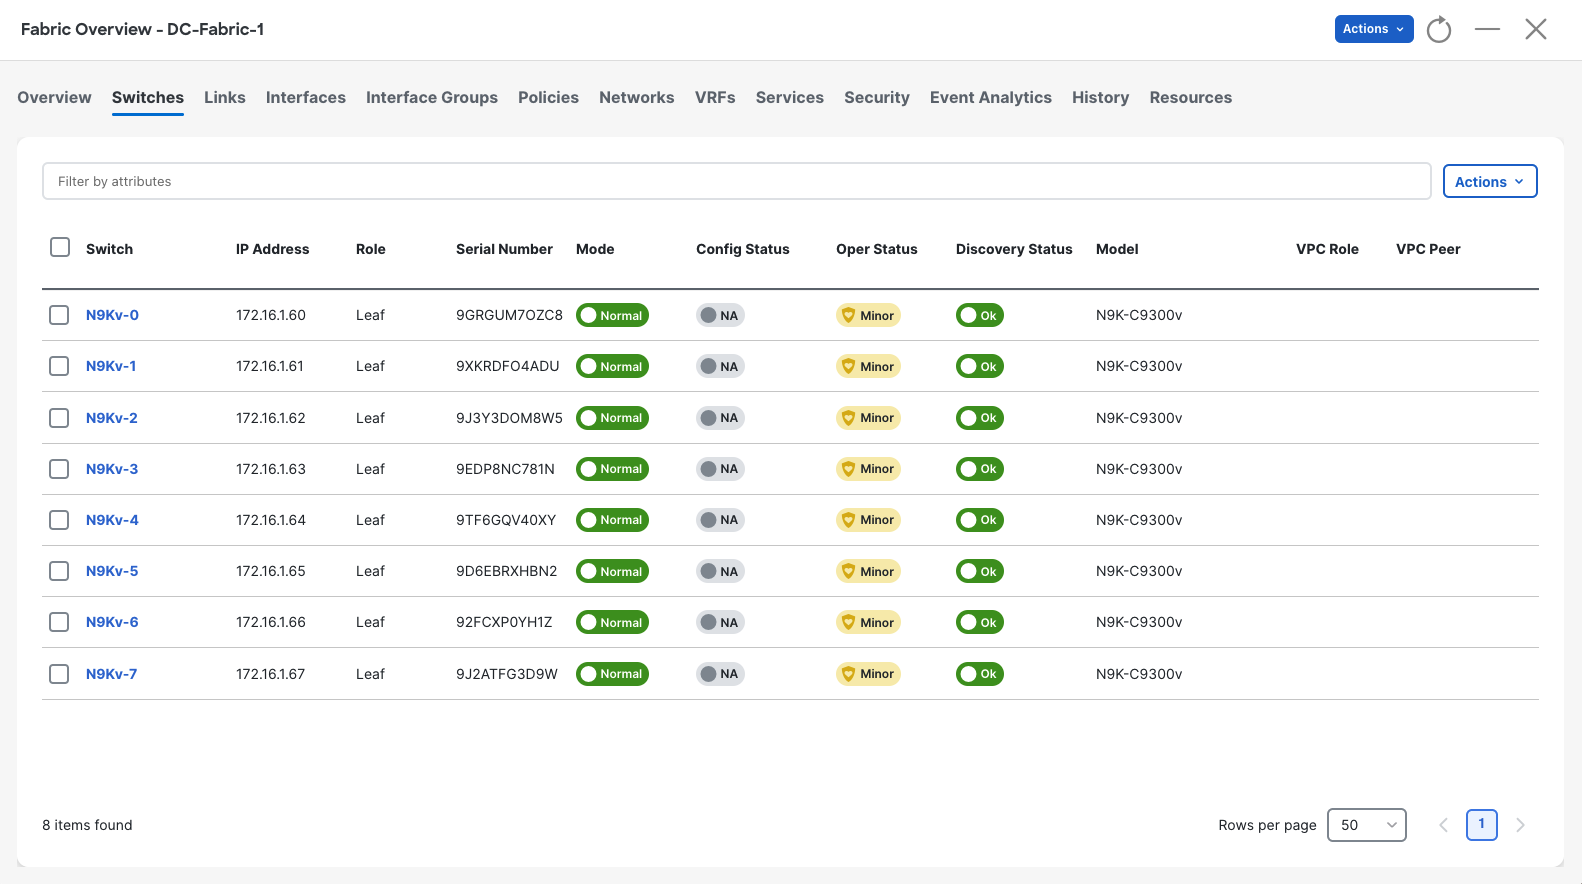
Task: Check the N9Kv-5 row checkbox
Action: pyautogui.click(x=59, y=571)
